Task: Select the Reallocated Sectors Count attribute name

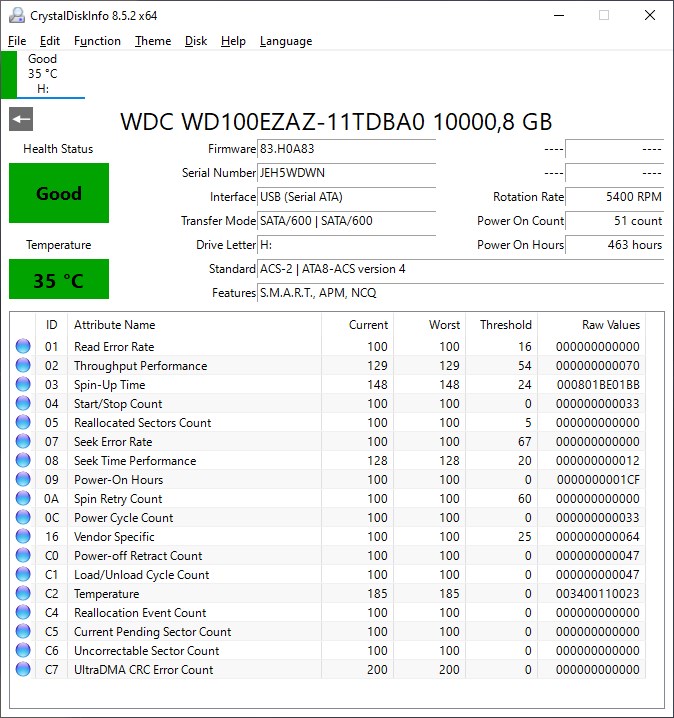Action: (142, 423)
